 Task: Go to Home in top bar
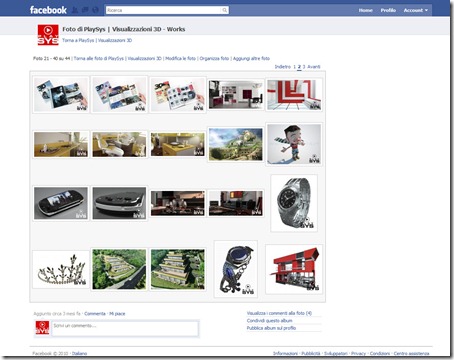pos(365,10)
